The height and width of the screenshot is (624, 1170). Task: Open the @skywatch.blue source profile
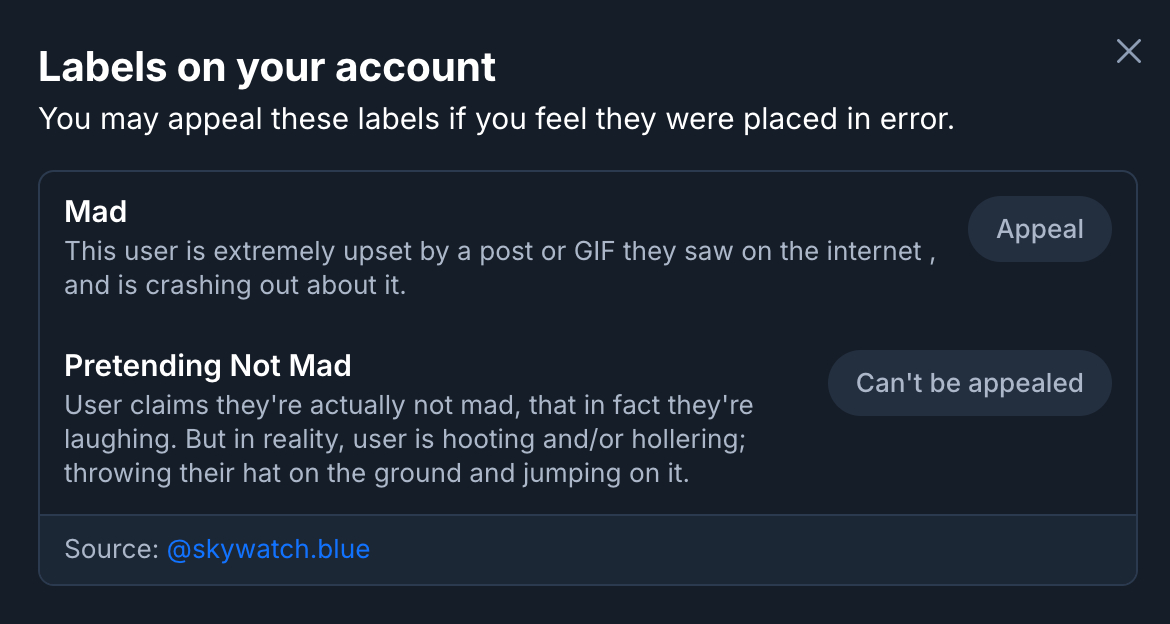268,549
